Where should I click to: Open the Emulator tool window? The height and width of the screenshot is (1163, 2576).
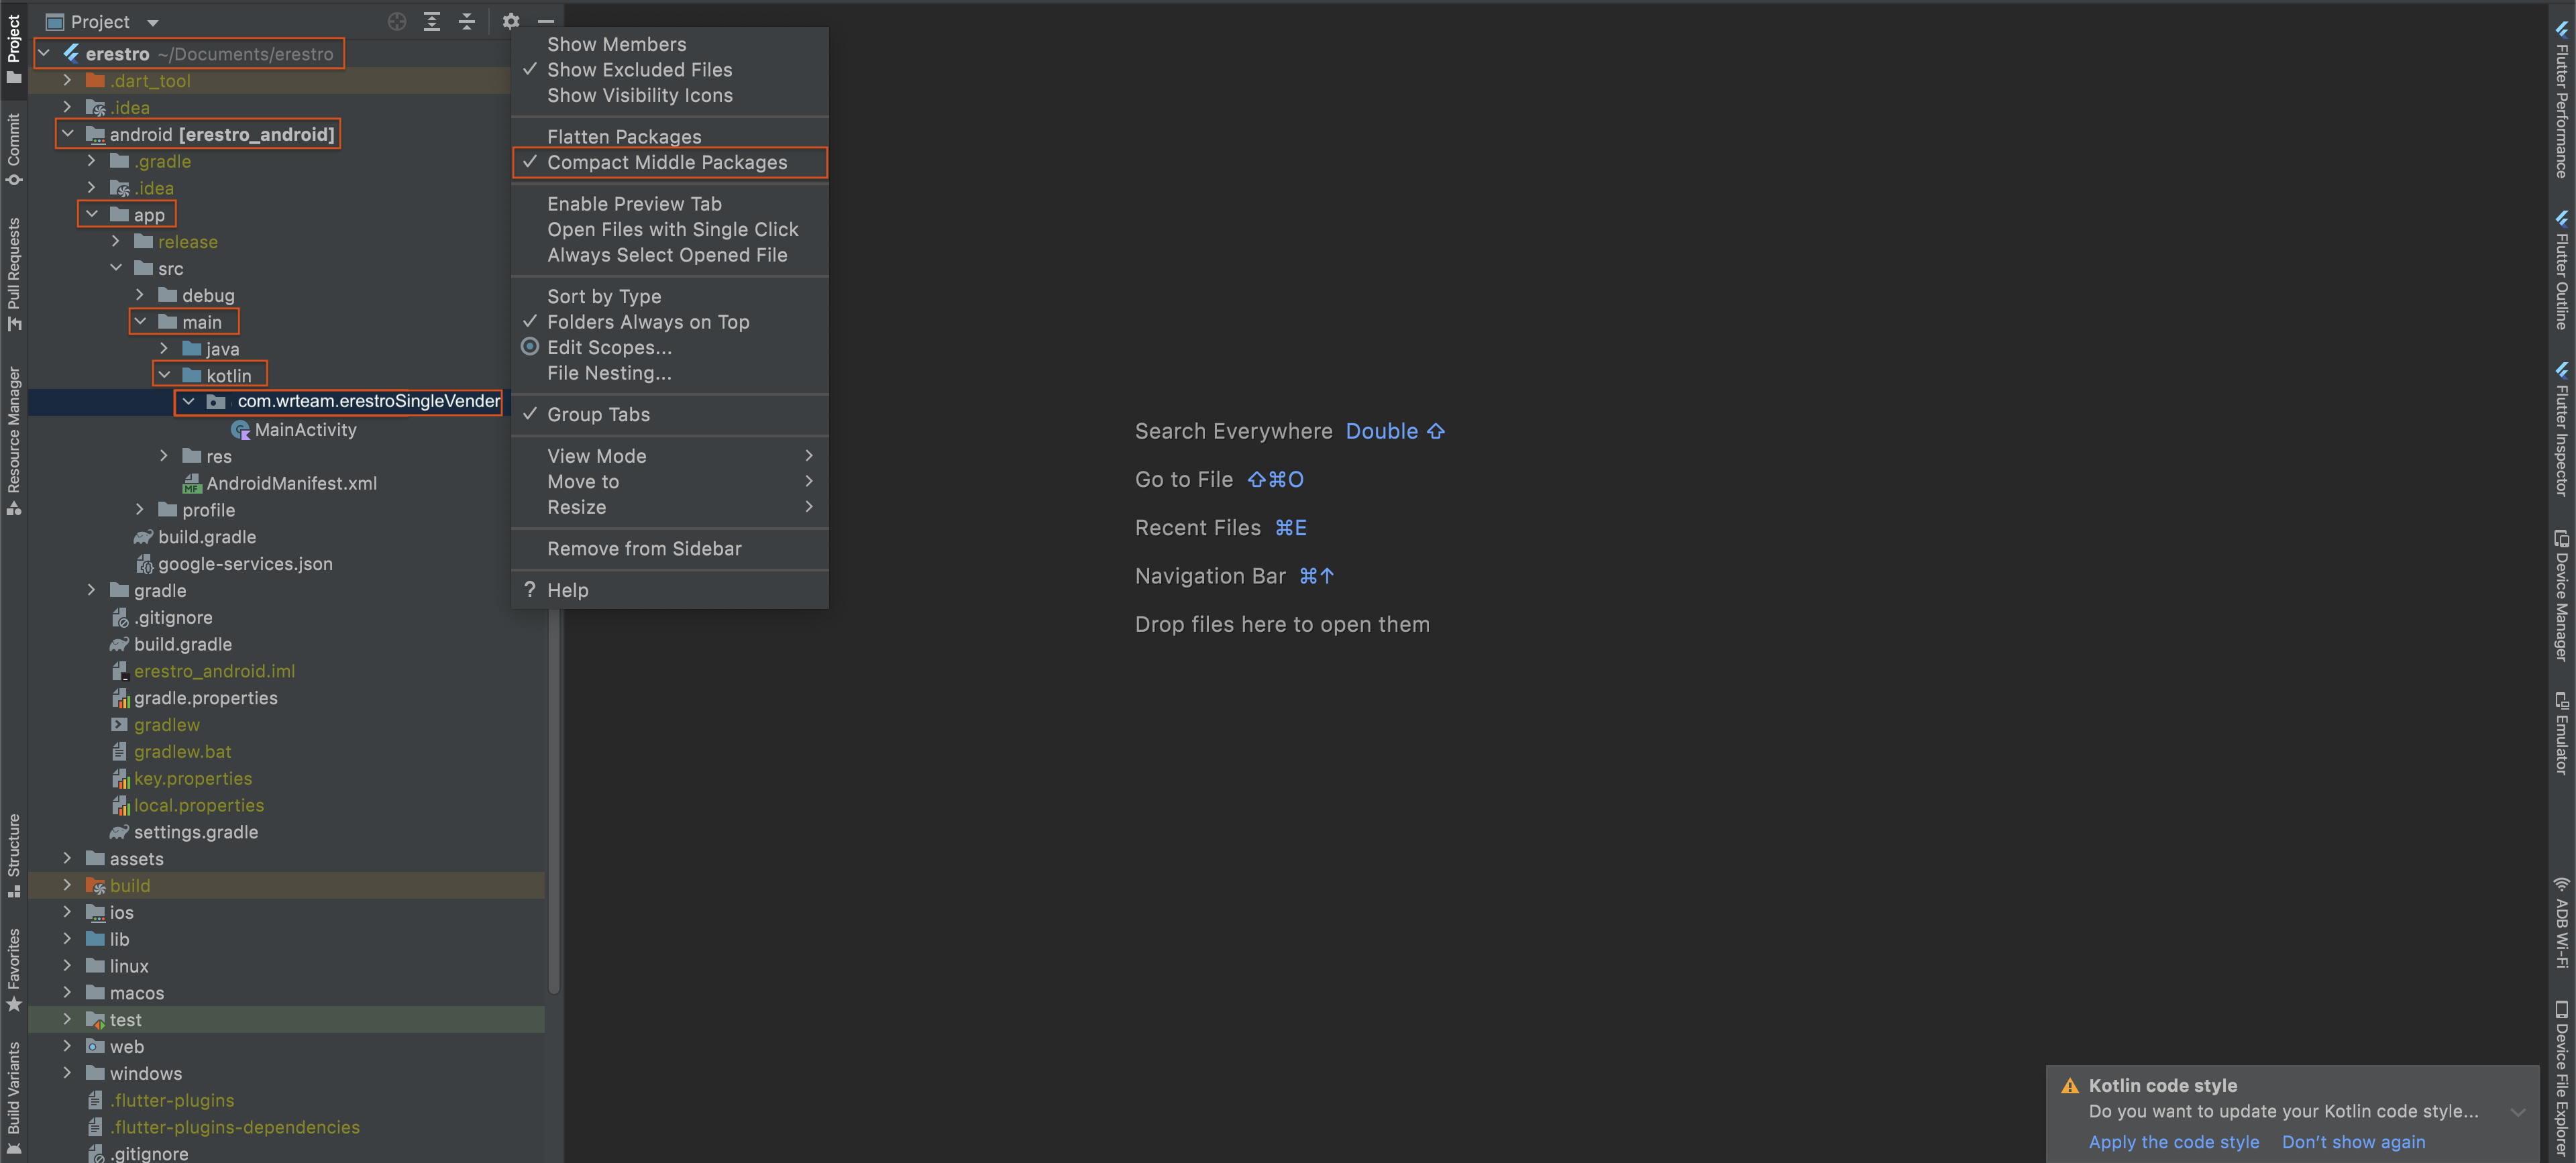pos(2562,734)
